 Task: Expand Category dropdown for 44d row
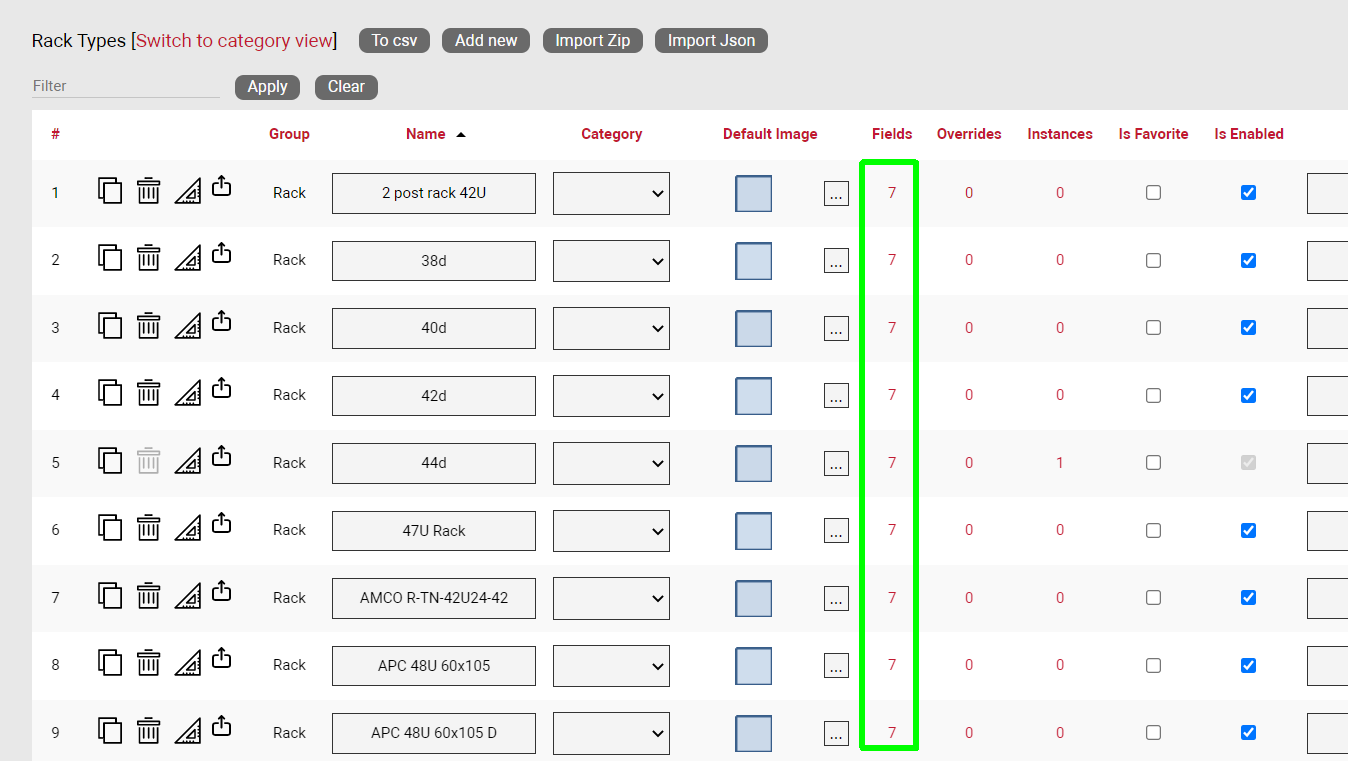click(611, 463)
